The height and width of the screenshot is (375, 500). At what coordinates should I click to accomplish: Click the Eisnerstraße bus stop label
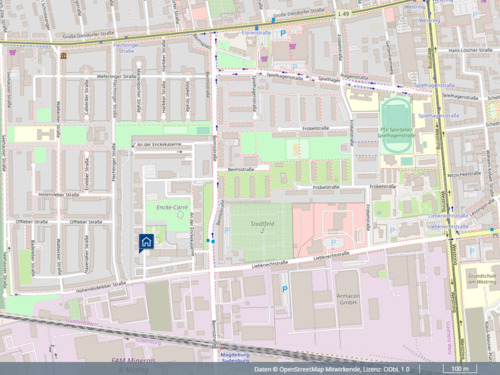256,33
